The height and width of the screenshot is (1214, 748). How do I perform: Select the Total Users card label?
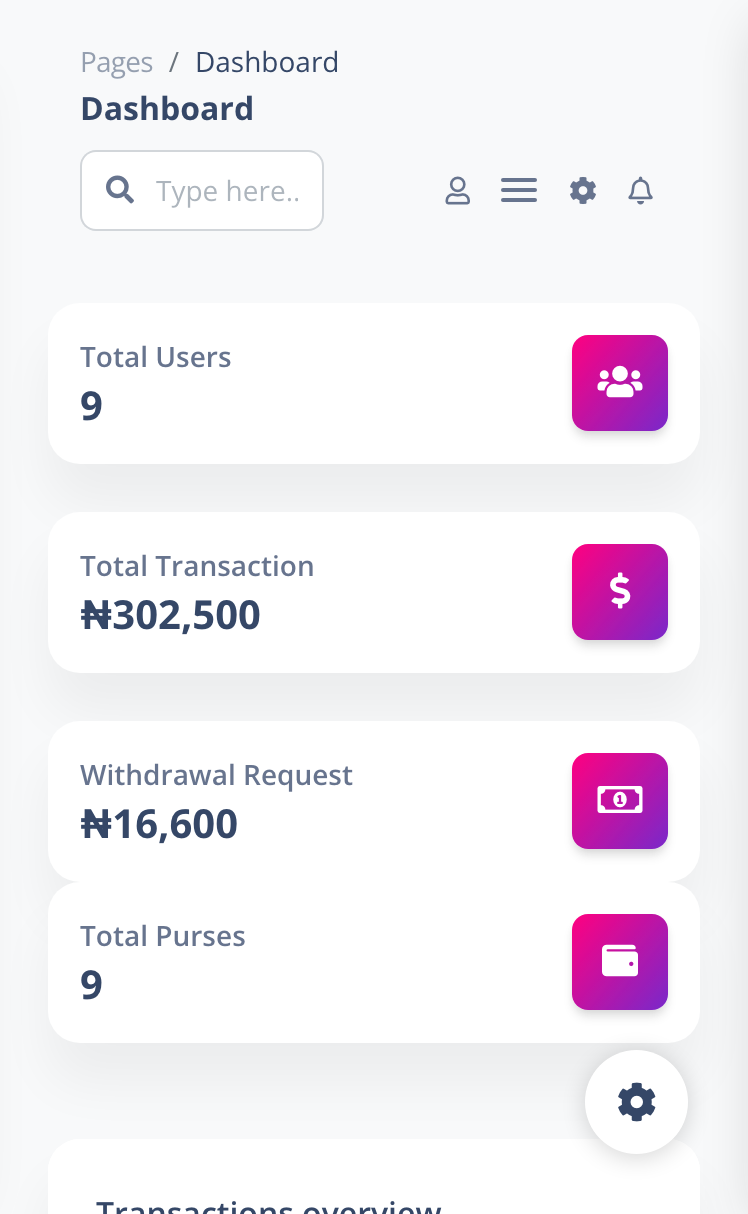(x=156, y=357)
